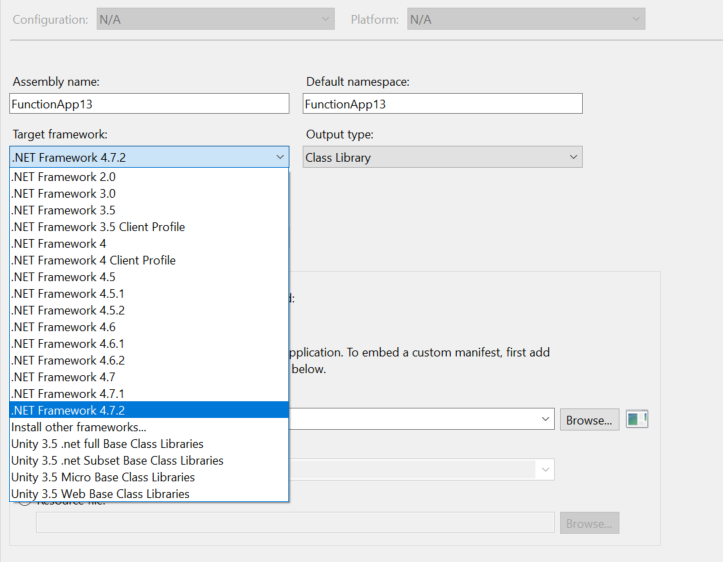The width and height of the screenshot is (723, 562).
Task: Pick Unity 3.5 Micro Base Class Libraries
Action: tap(149, 477)
